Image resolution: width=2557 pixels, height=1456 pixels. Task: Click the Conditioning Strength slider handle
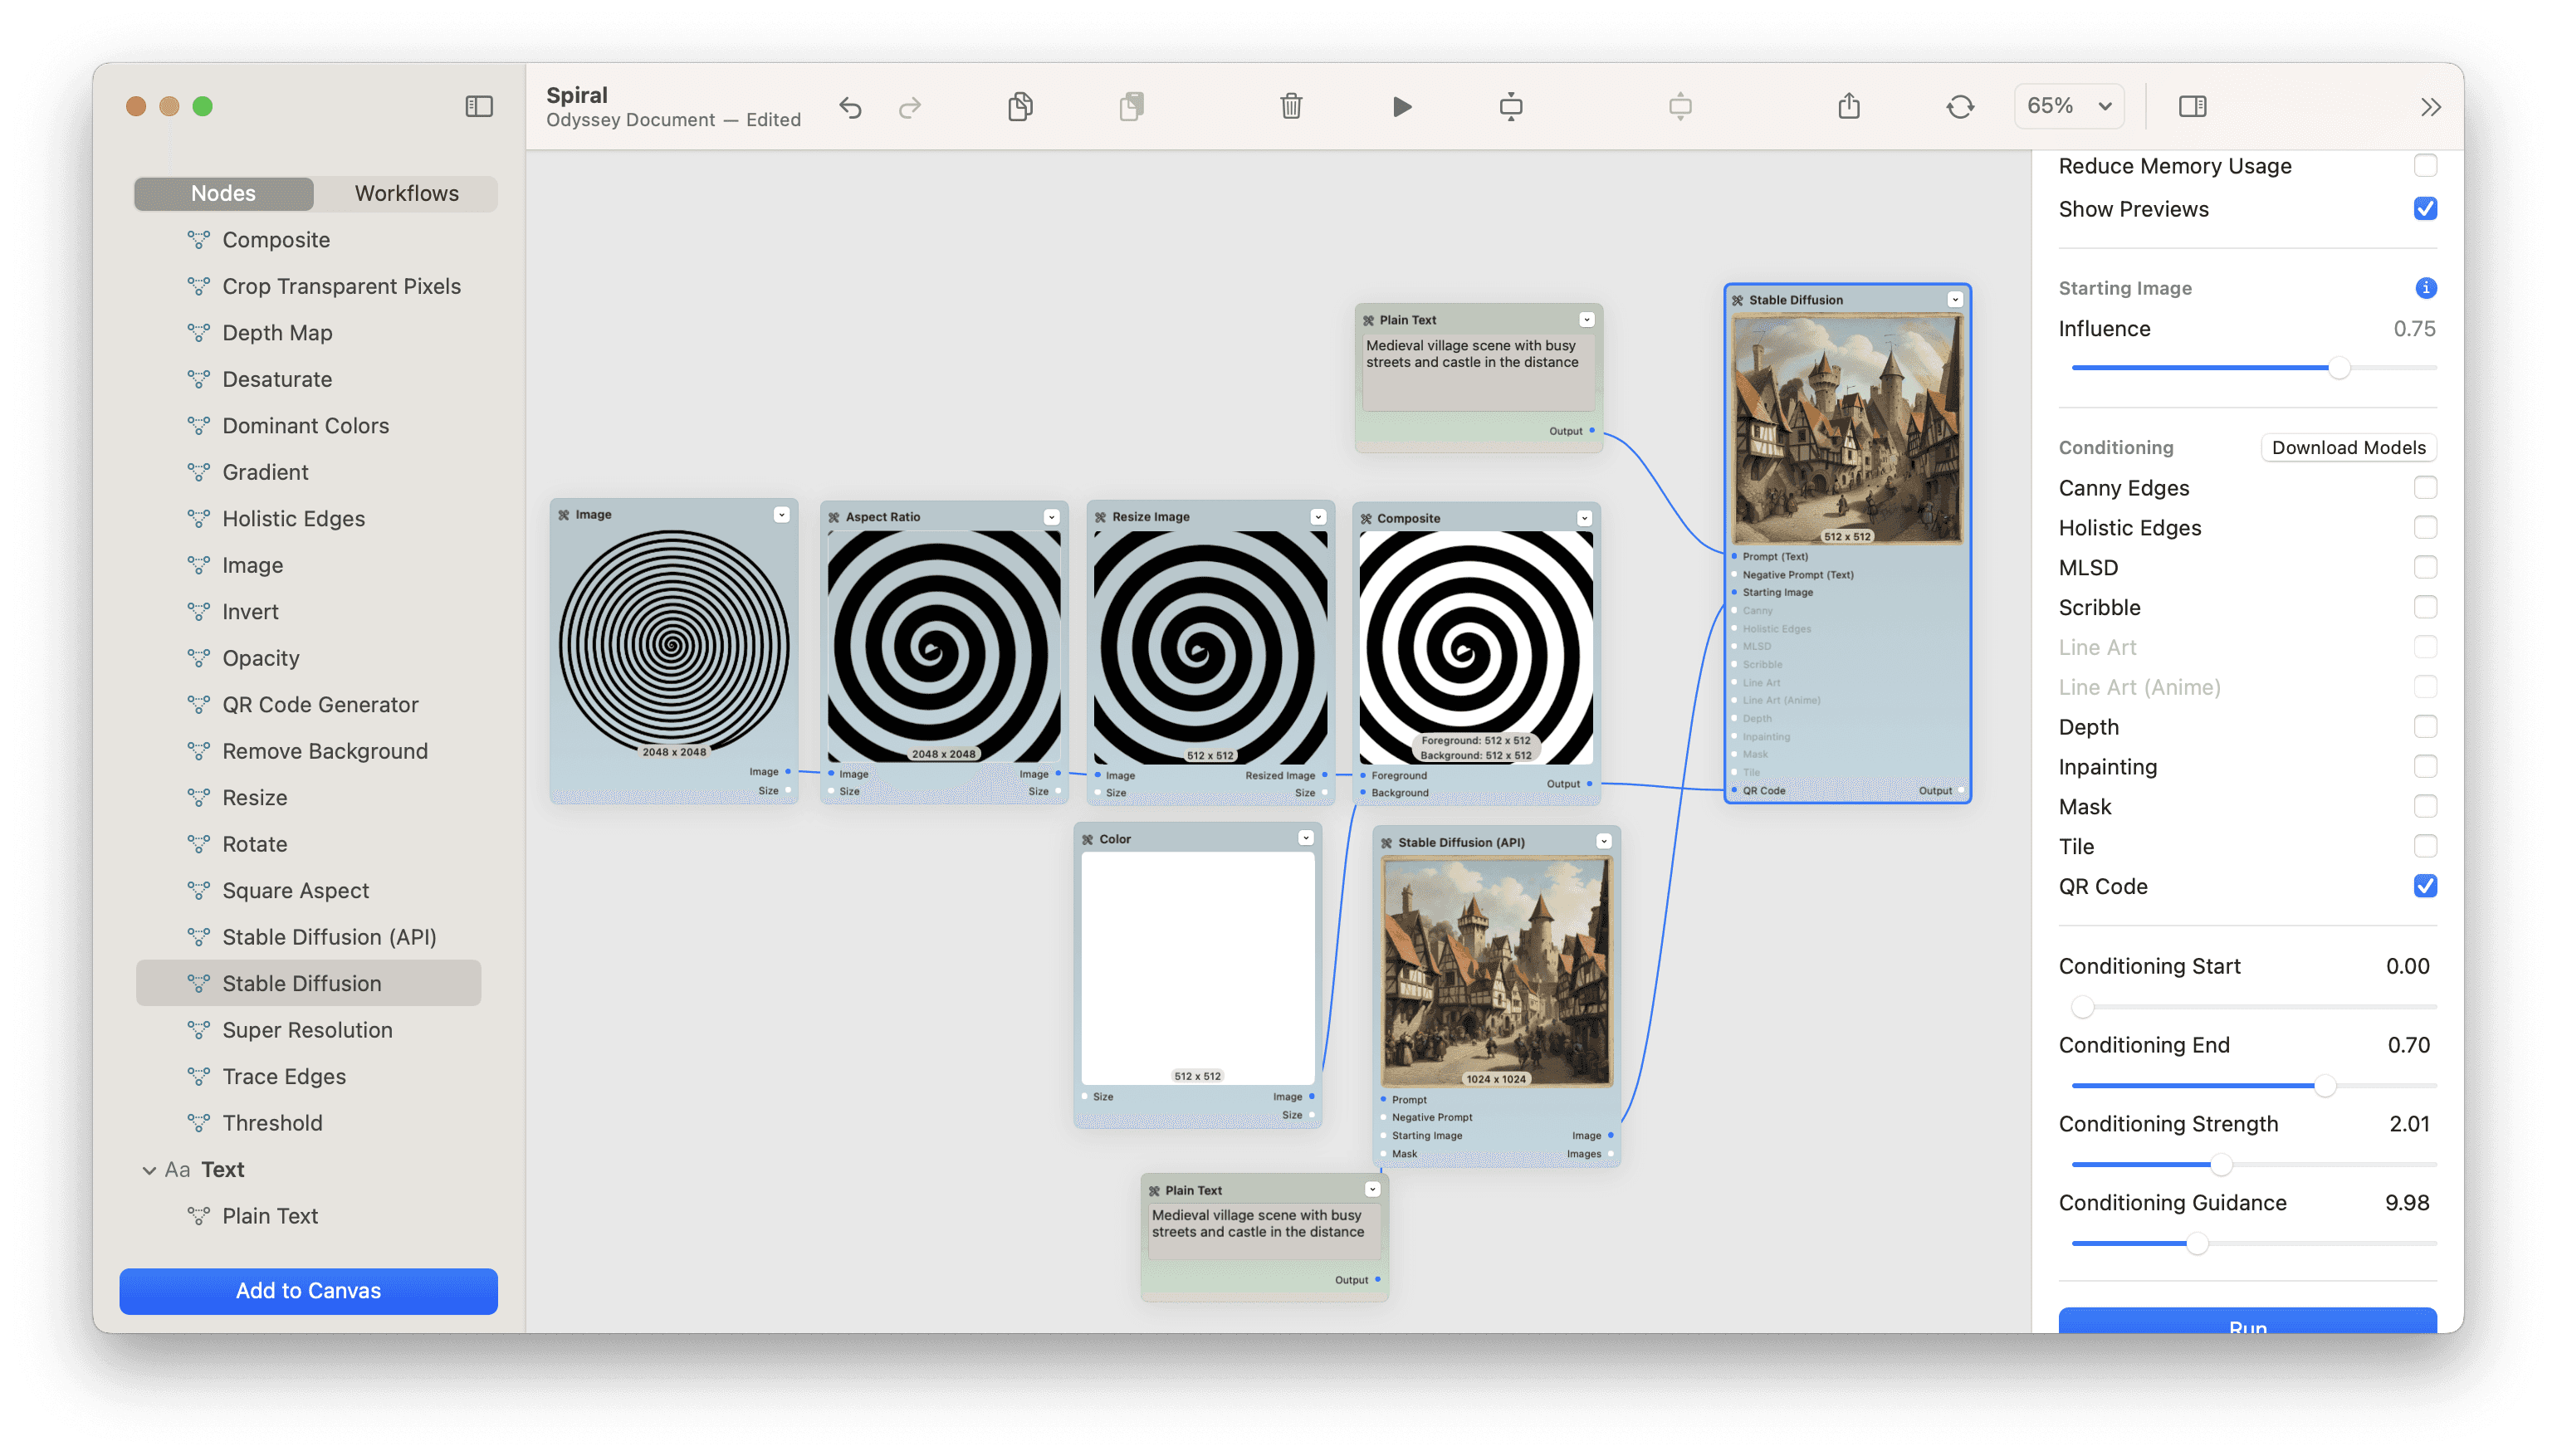[2220, 1165]
